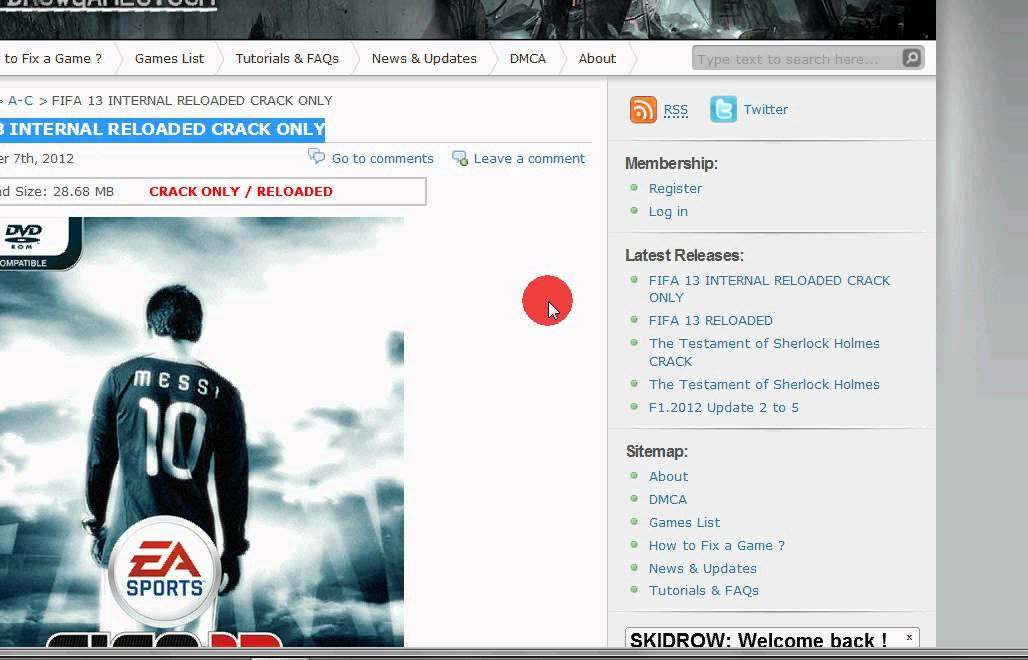Image resolution: width=1028 pixels, height=660 pixels.
Task: Click the search magnifier icon
Action: click(911, 58)
